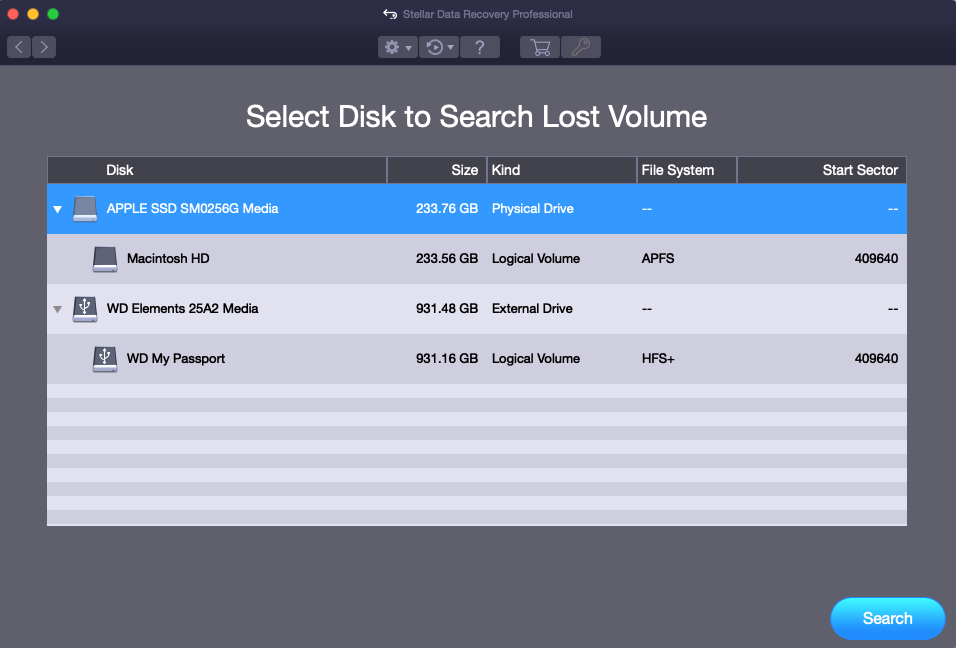Click start sector 409640 in Macintosh HD row

coord(876,258)
